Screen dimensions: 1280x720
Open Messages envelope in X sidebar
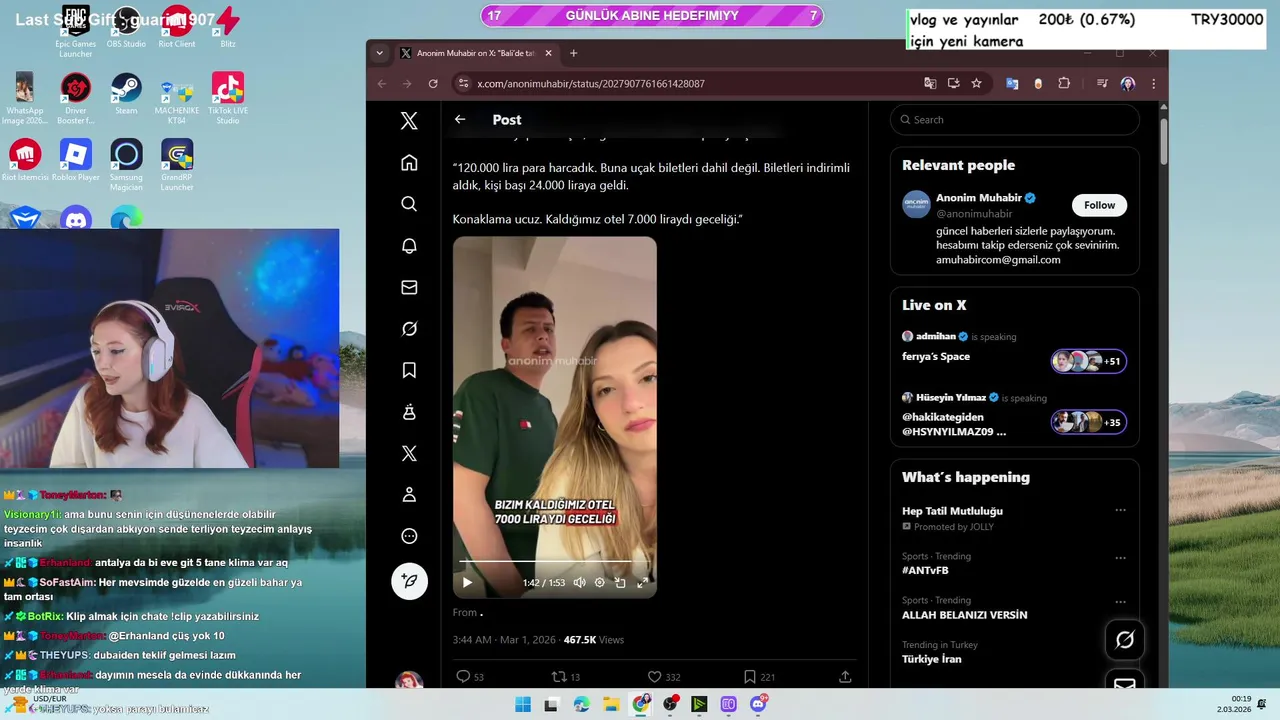click(409, 287)
